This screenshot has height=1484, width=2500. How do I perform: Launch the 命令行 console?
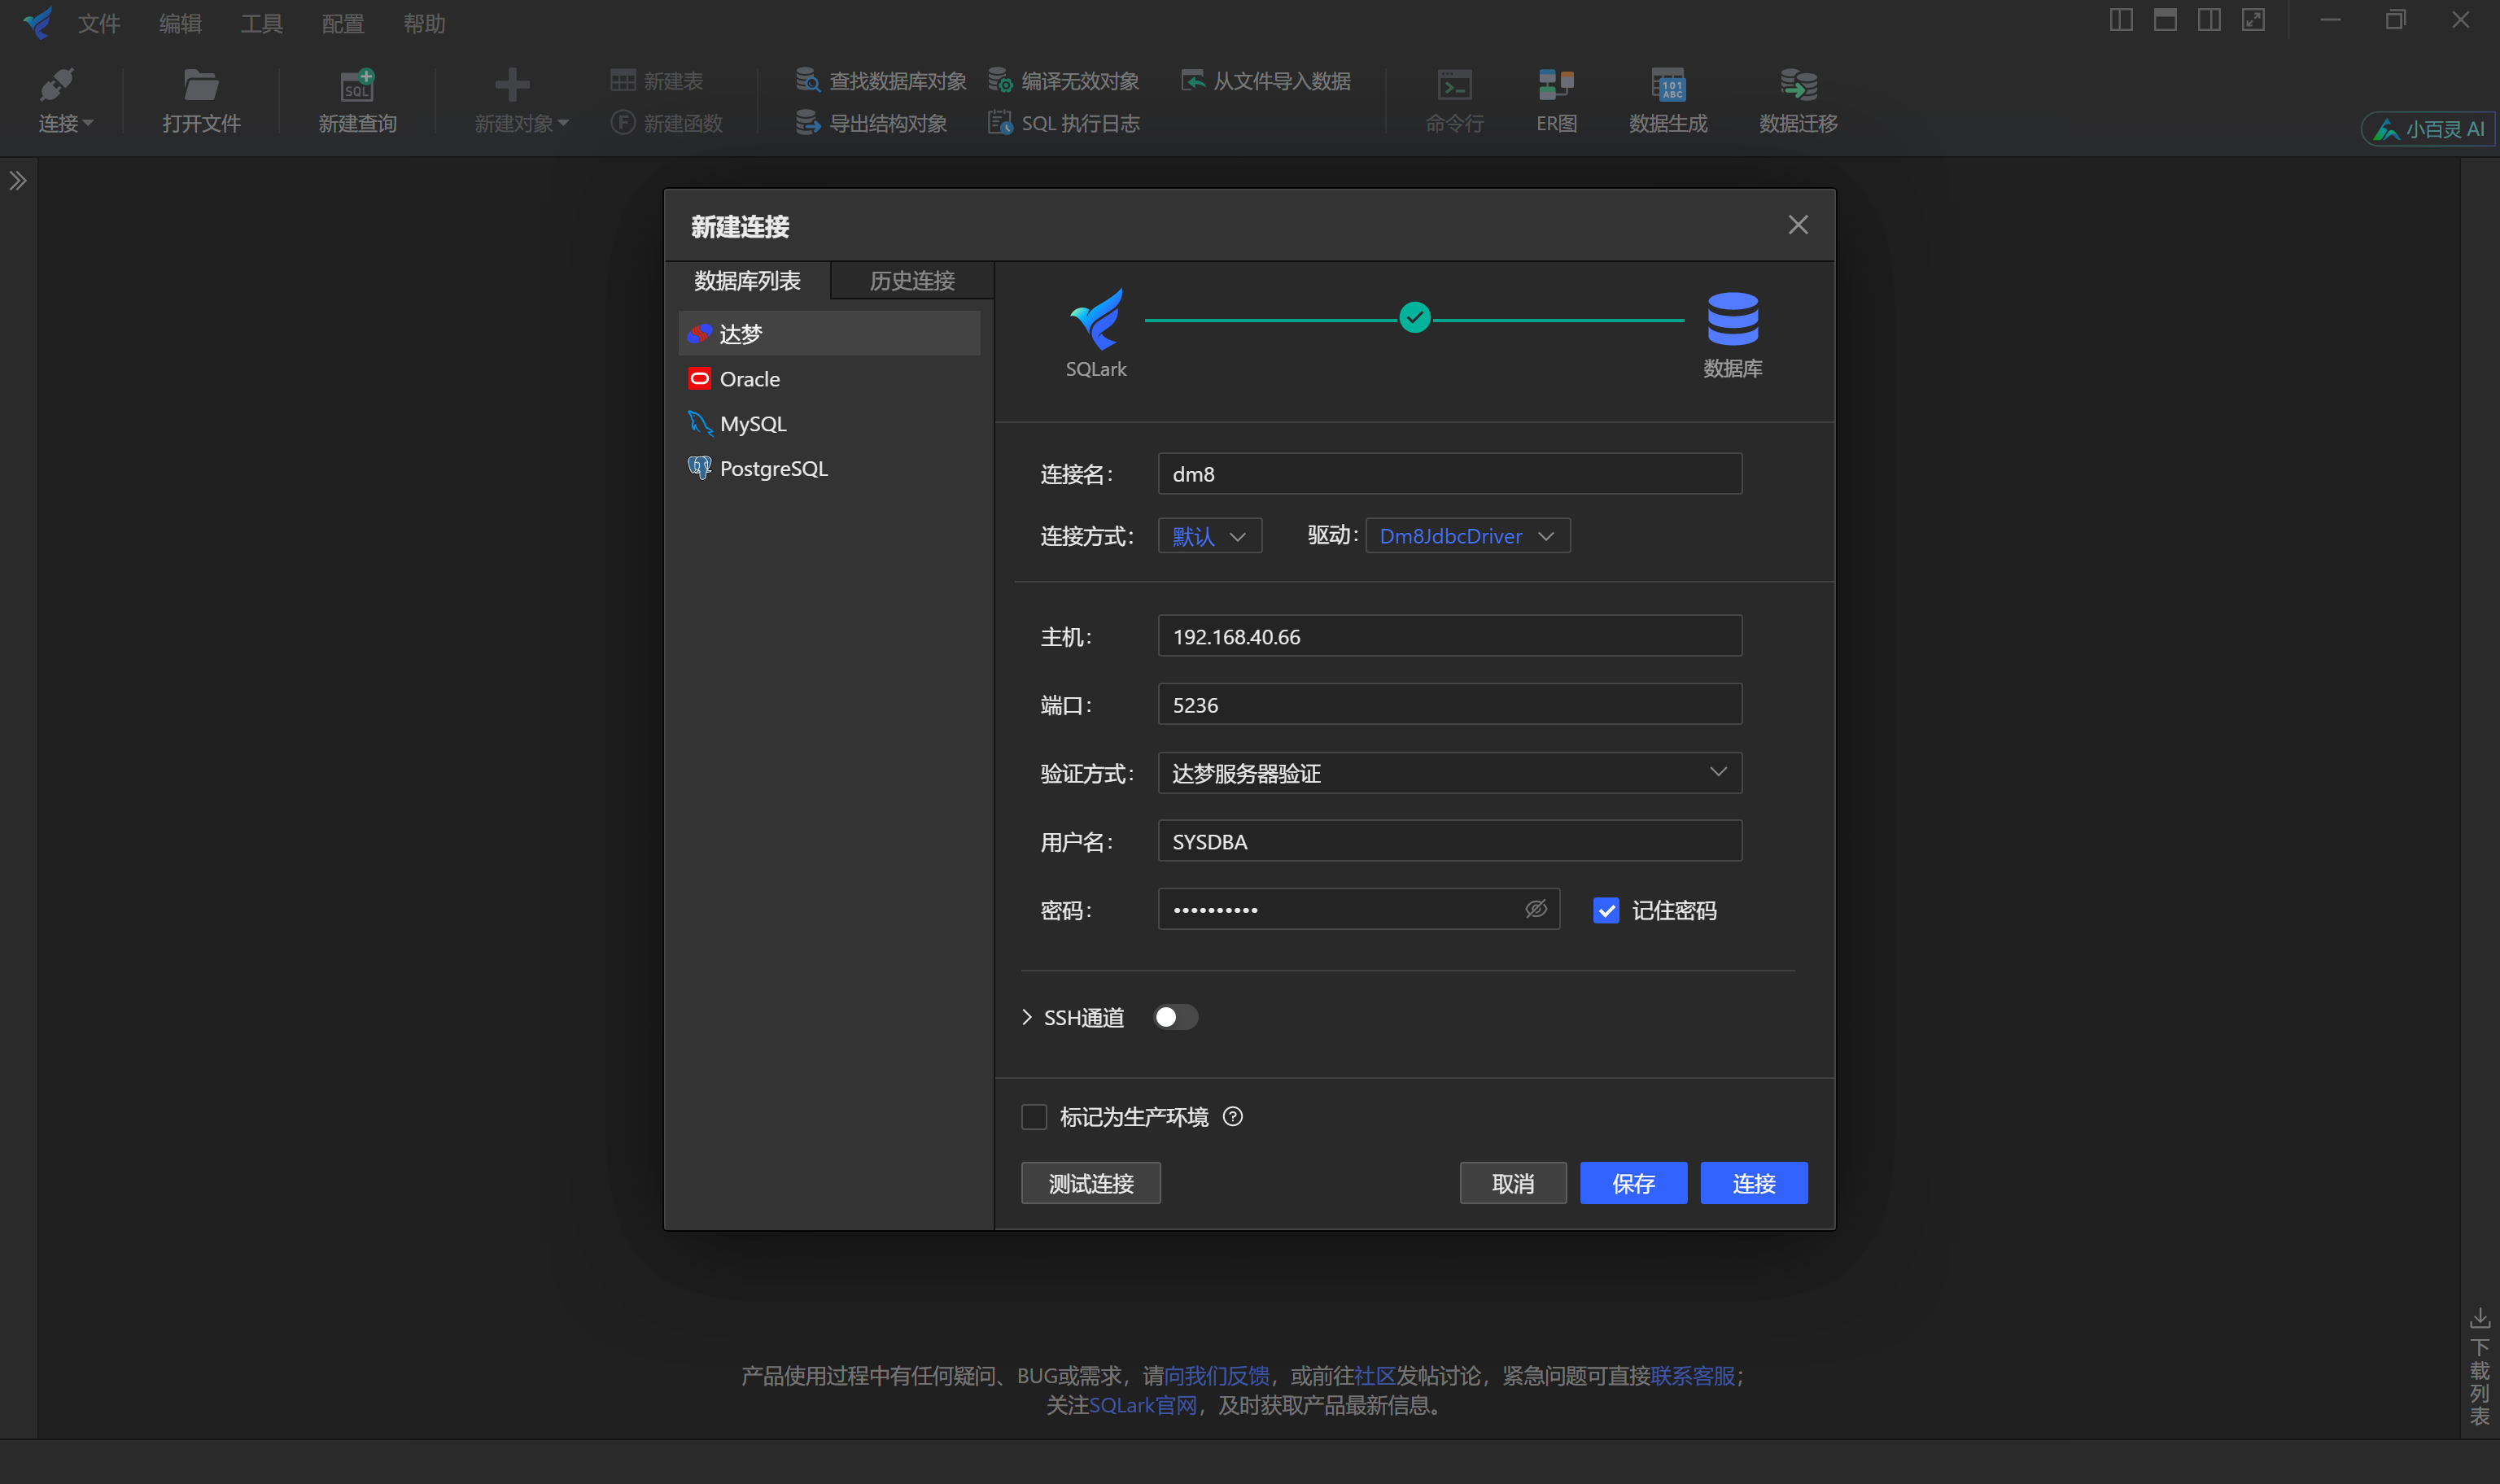[1454, 98]
